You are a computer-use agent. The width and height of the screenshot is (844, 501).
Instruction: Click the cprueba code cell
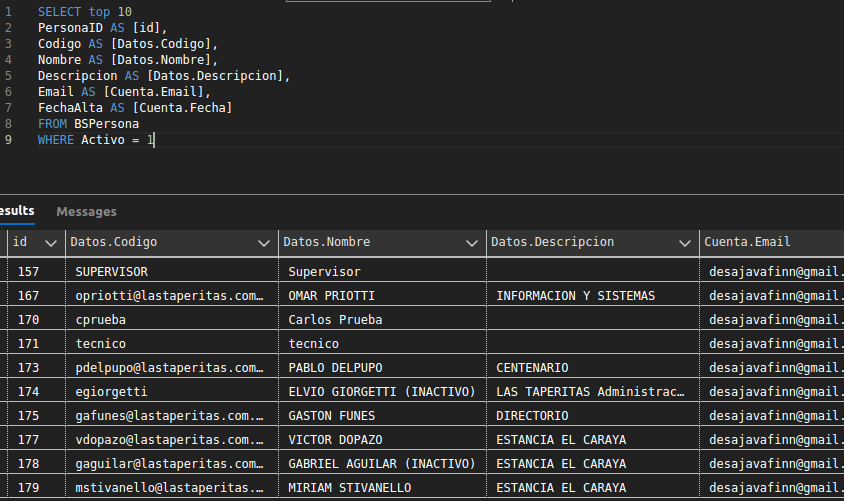[x=100, y=319]
